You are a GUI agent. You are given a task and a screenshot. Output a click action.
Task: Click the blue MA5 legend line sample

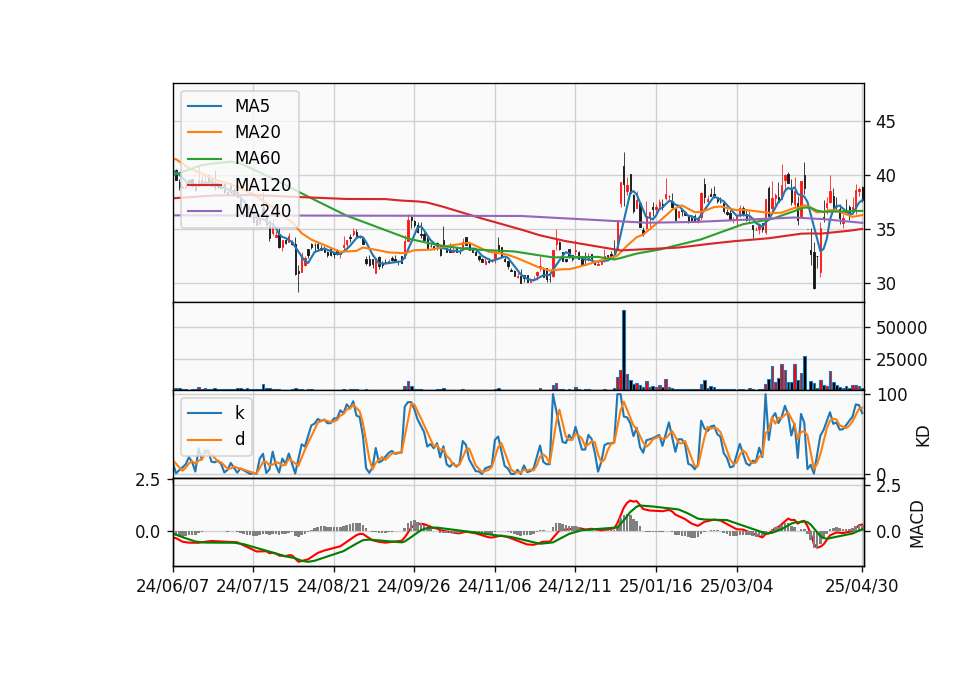[x=204, y=107]
